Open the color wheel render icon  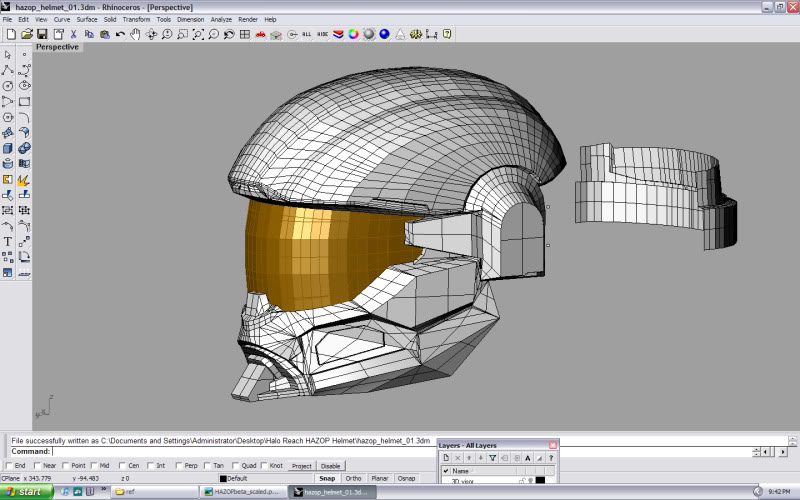[353, 34]
